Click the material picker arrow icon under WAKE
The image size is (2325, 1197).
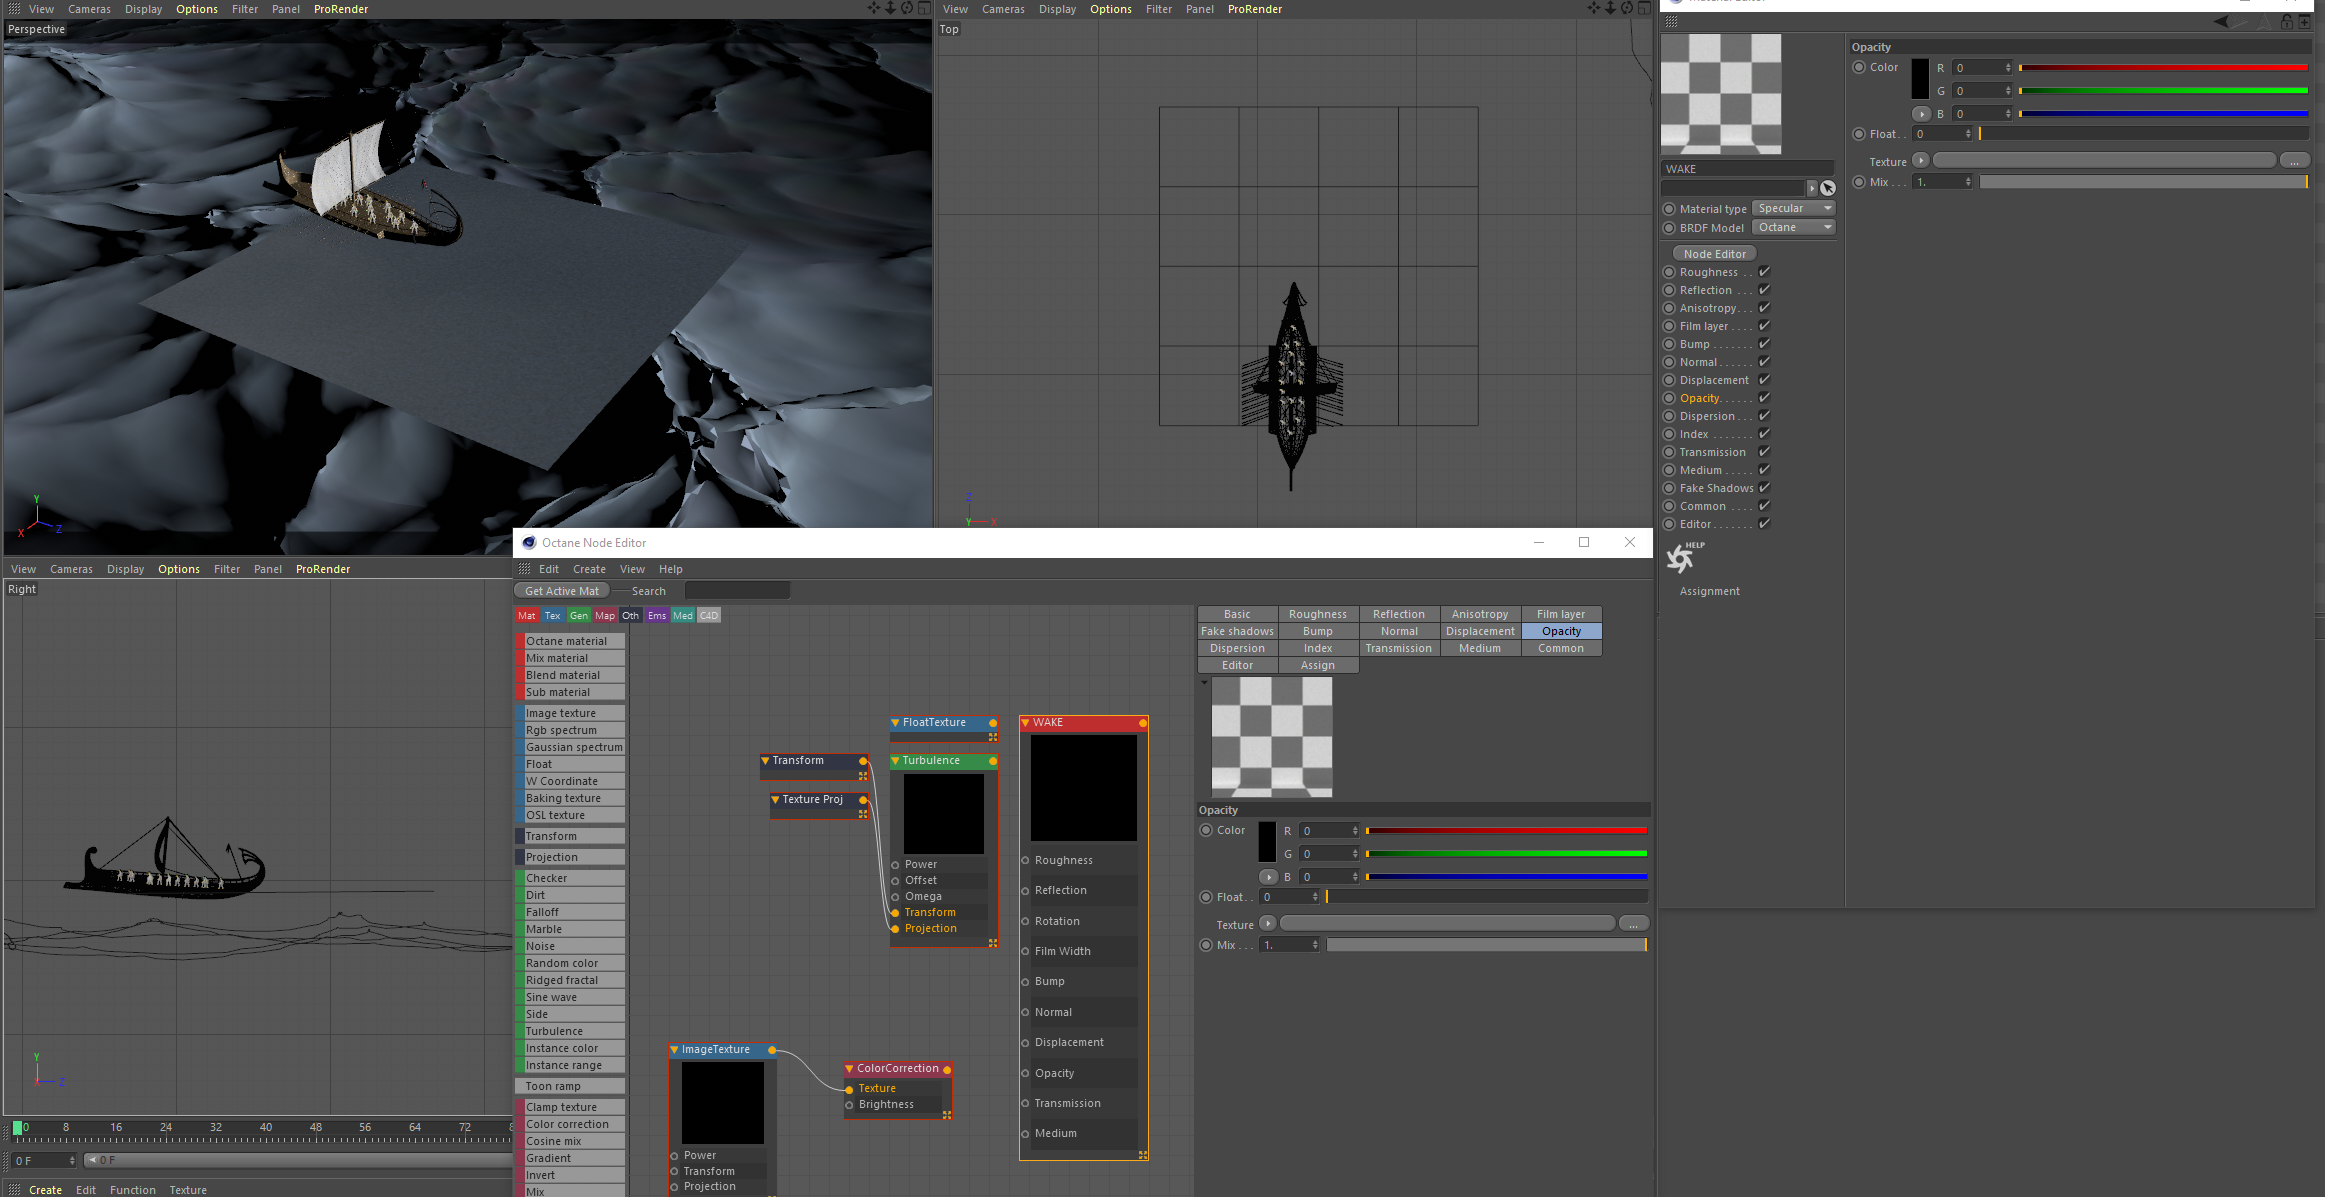pyautogui.click(x=1828, y=188)
